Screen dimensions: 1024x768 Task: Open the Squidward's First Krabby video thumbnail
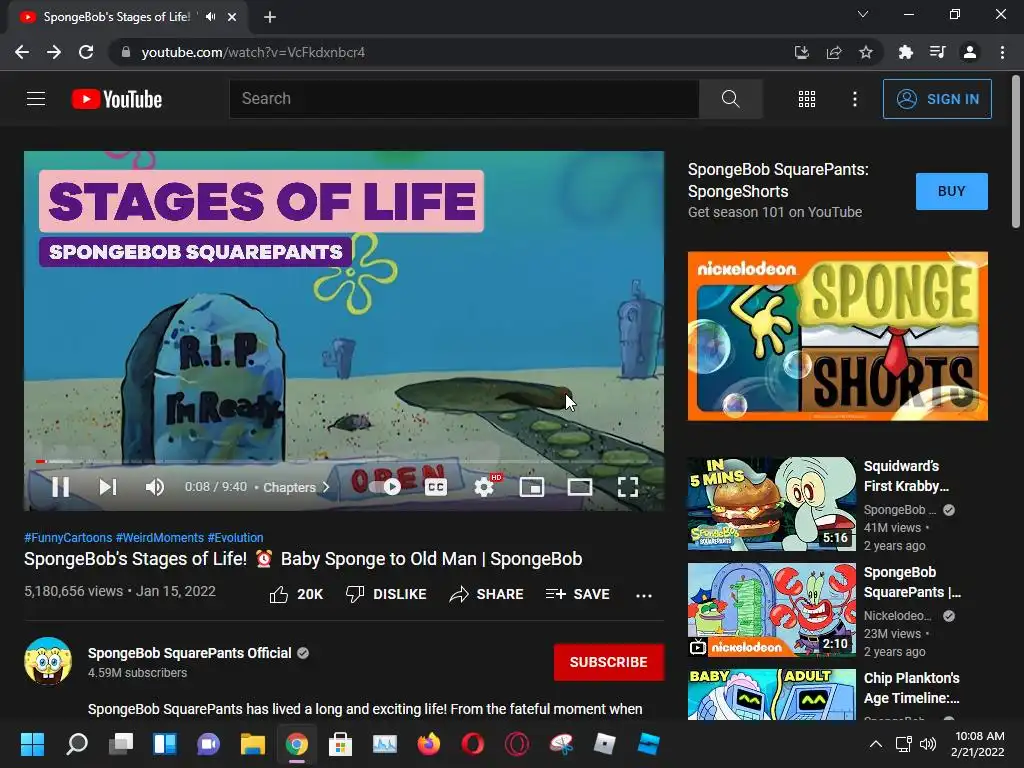772,504
